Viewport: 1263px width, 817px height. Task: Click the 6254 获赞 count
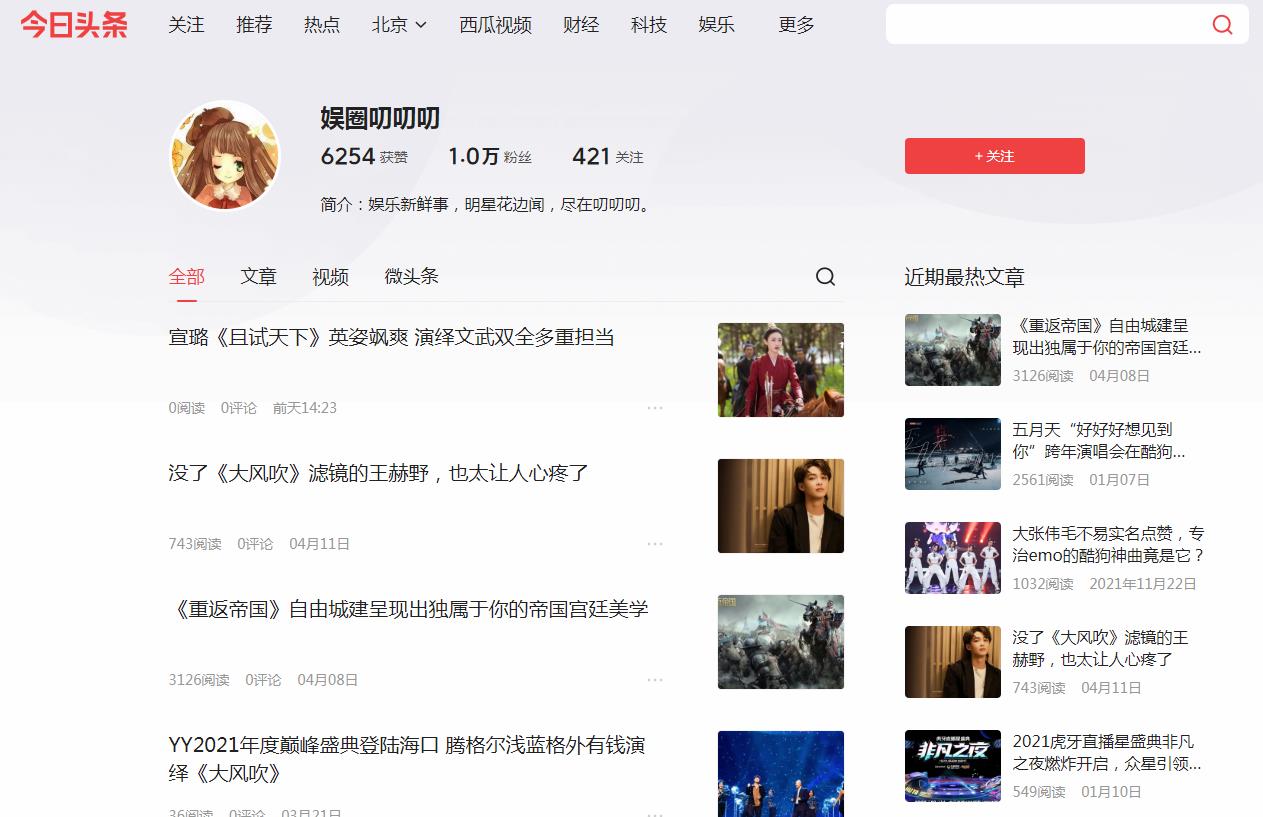pos(364,156)
